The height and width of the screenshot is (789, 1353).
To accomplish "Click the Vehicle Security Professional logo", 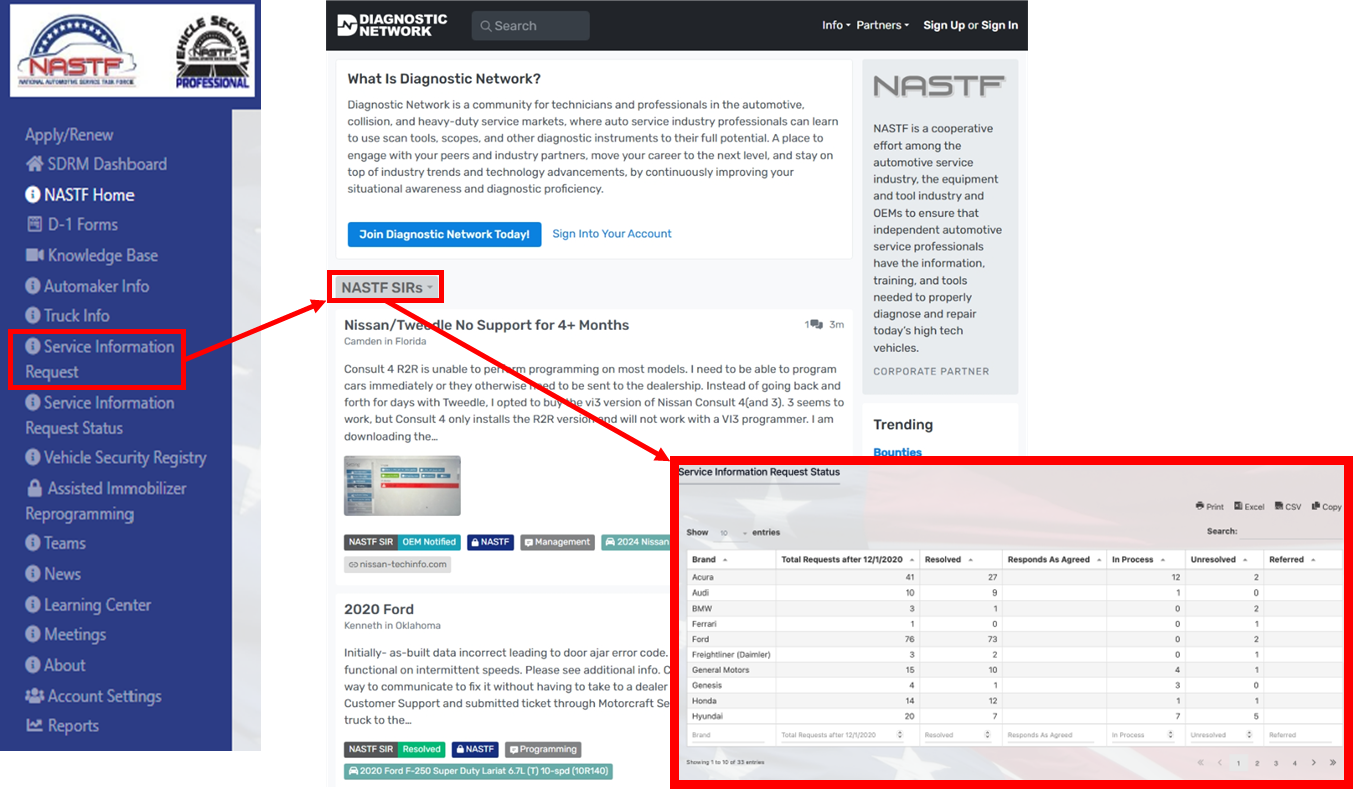I will 212,52.
